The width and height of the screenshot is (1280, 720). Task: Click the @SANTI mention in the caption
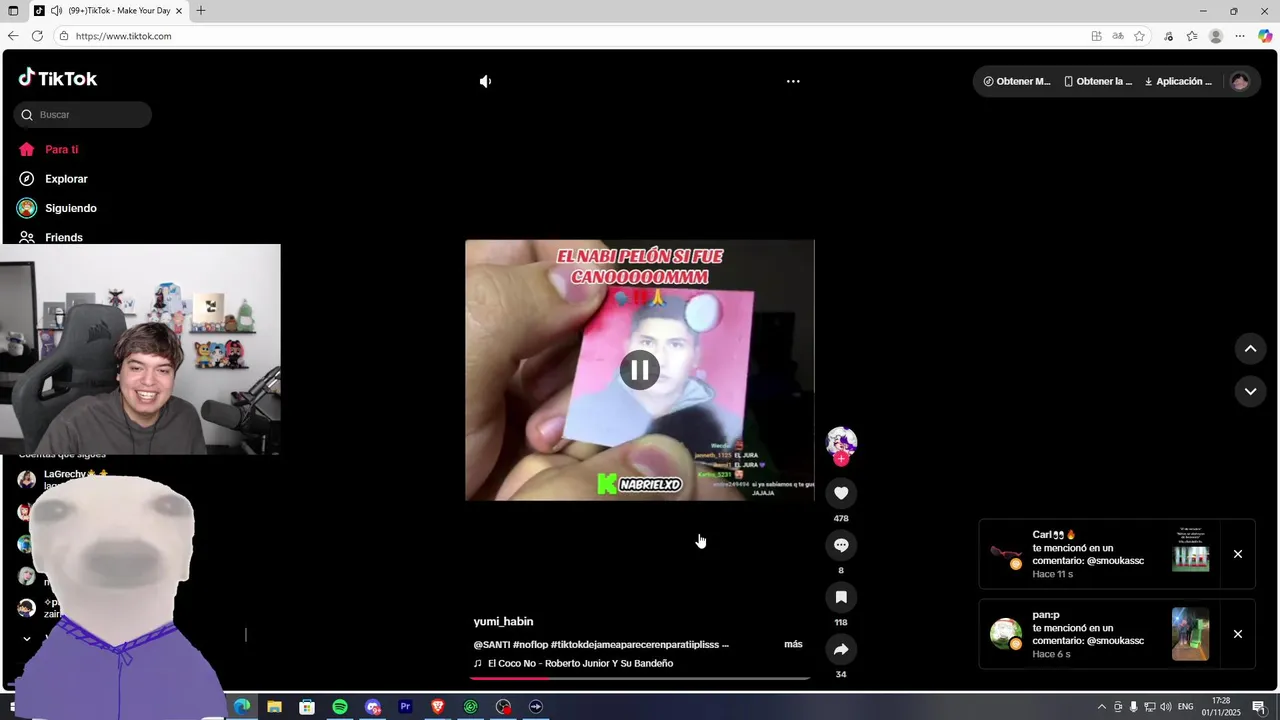pyautogui.click(x=491, y=645)
